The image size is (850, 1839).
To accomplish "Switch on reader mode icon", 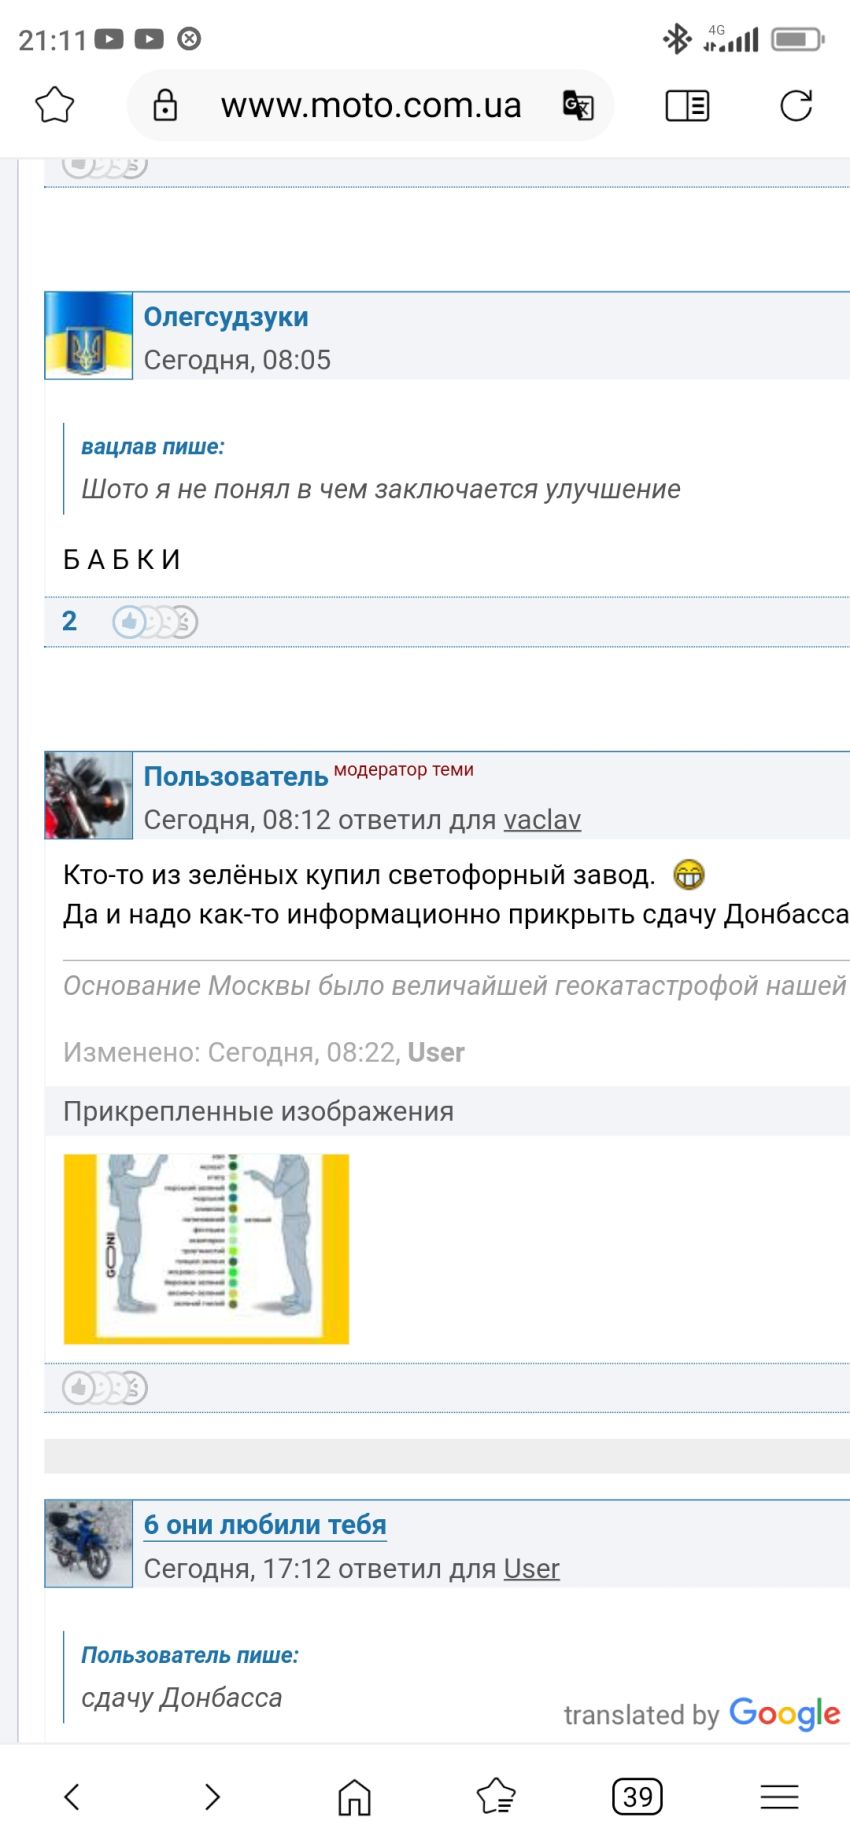I will pyautogui.click(x=687, y=105).
